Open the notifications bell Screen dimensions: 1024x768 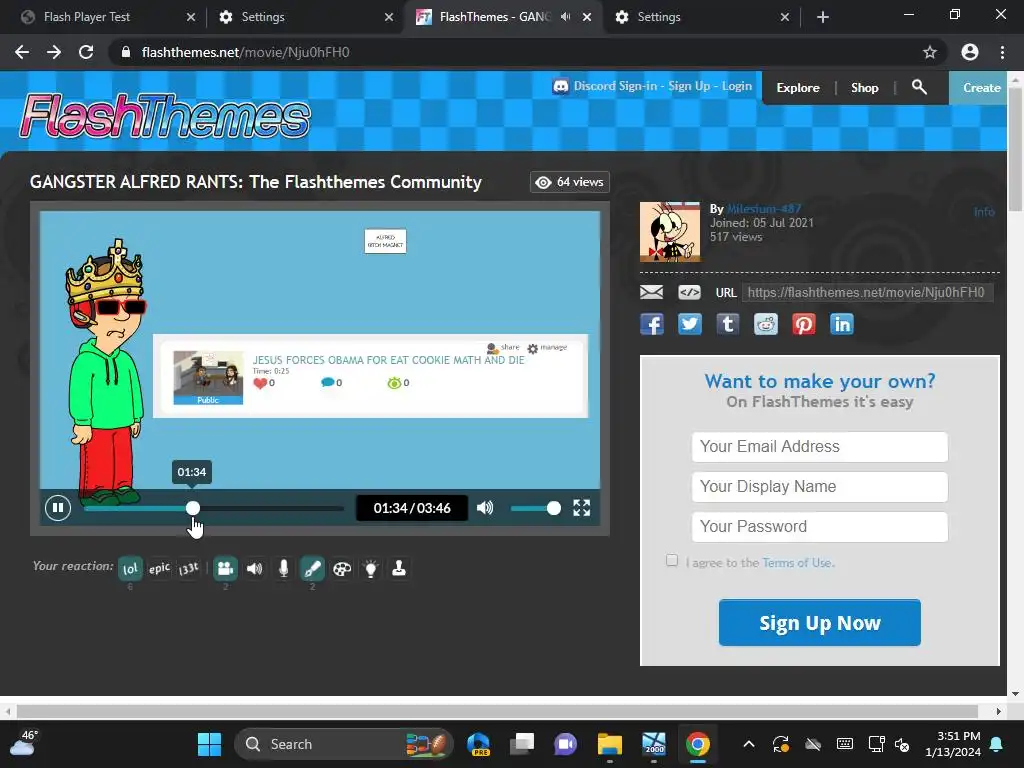(997, 744)
